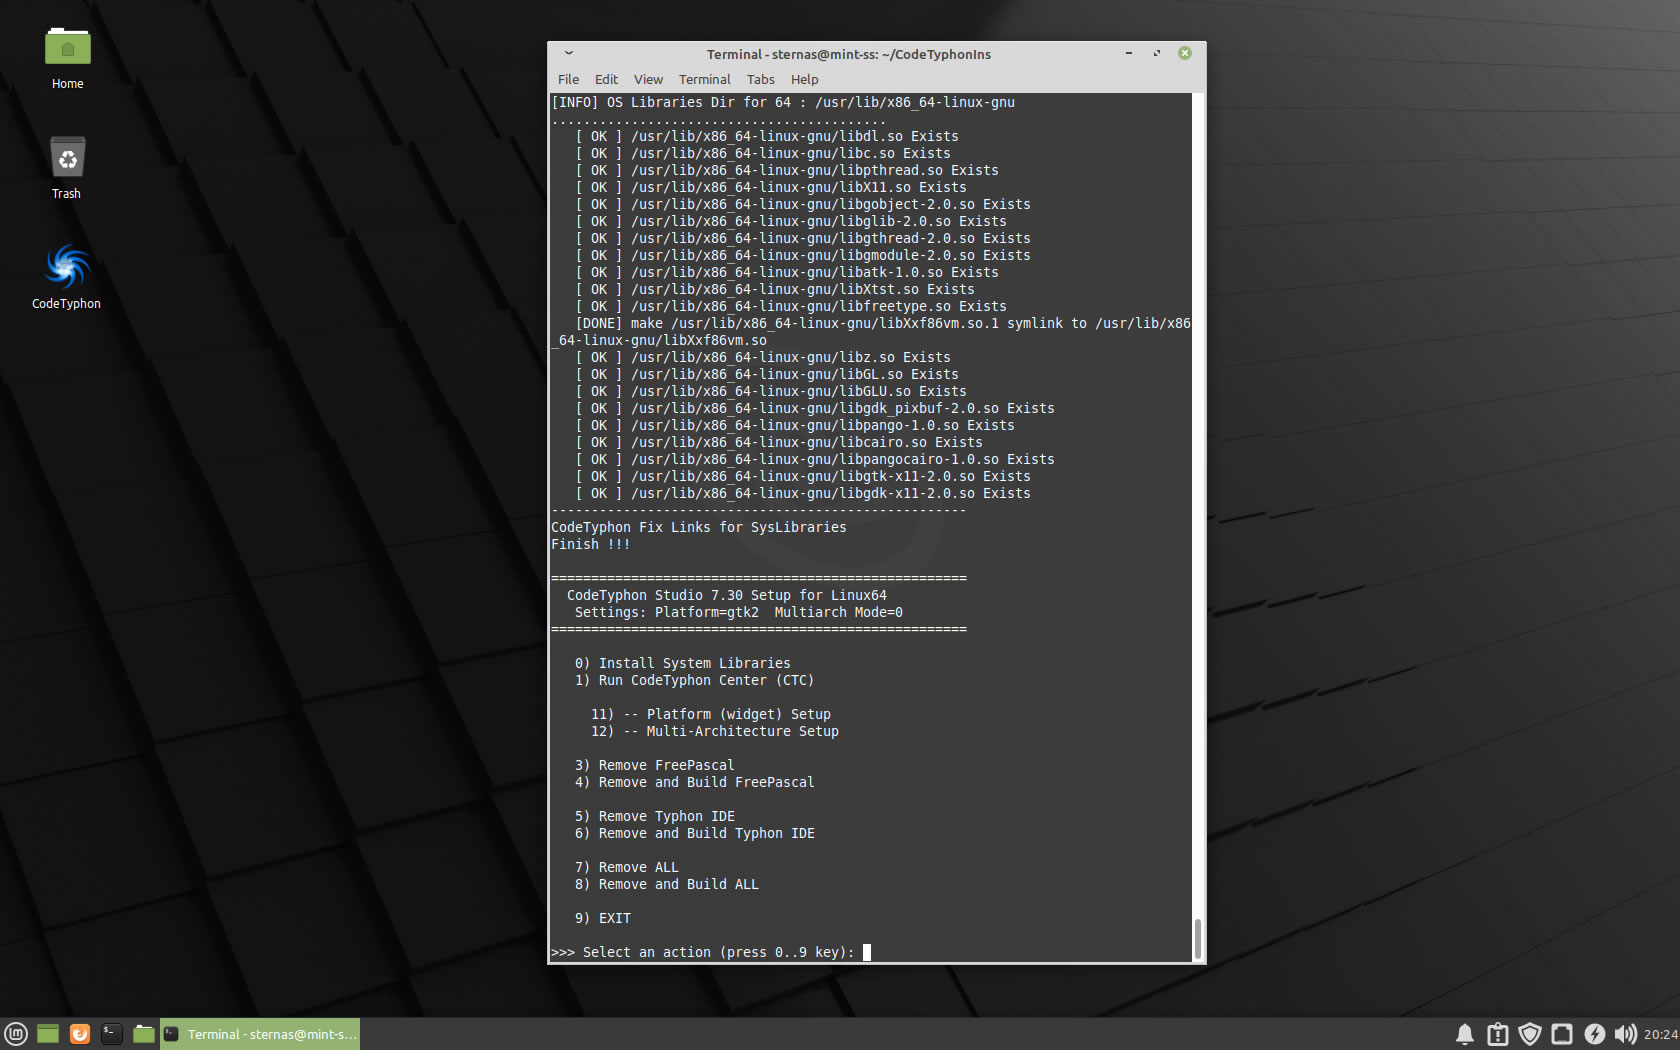Maximize the Terminal window
1680x1050 pixels.
coord(1157,53)
